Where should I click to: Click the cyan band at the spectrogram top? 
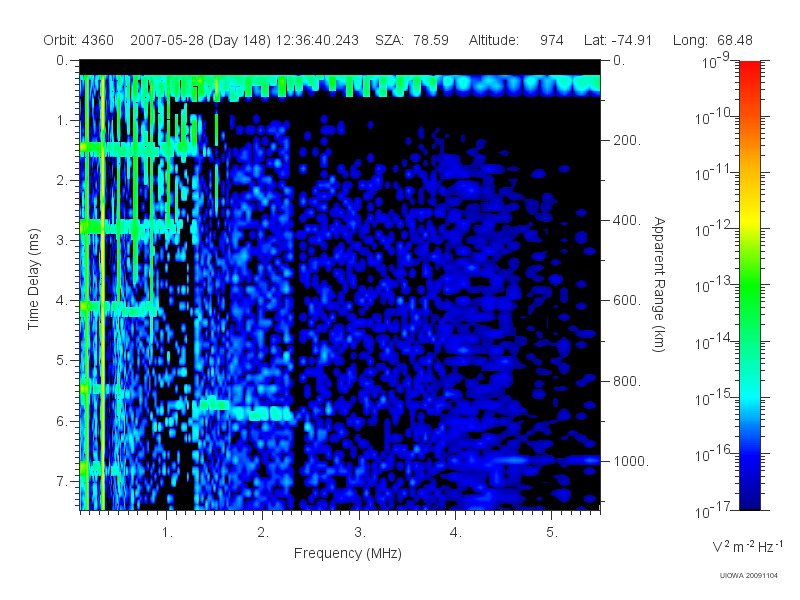coord(340,85)
